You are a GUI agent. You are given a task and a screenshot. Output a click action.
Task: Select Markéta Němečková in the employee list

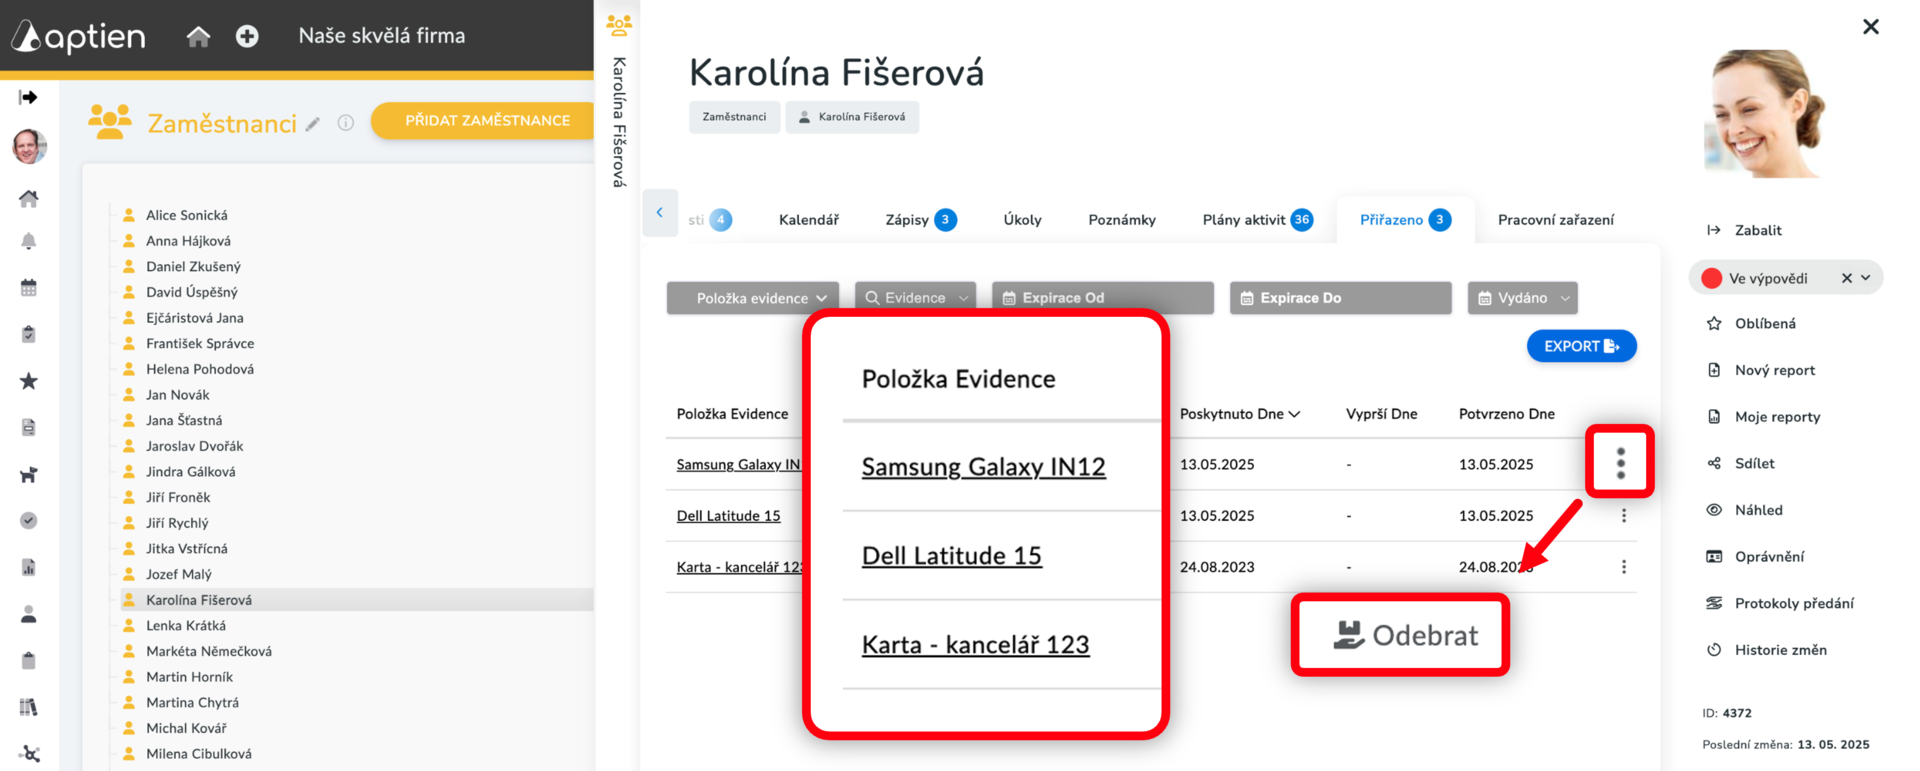[208, 651]
